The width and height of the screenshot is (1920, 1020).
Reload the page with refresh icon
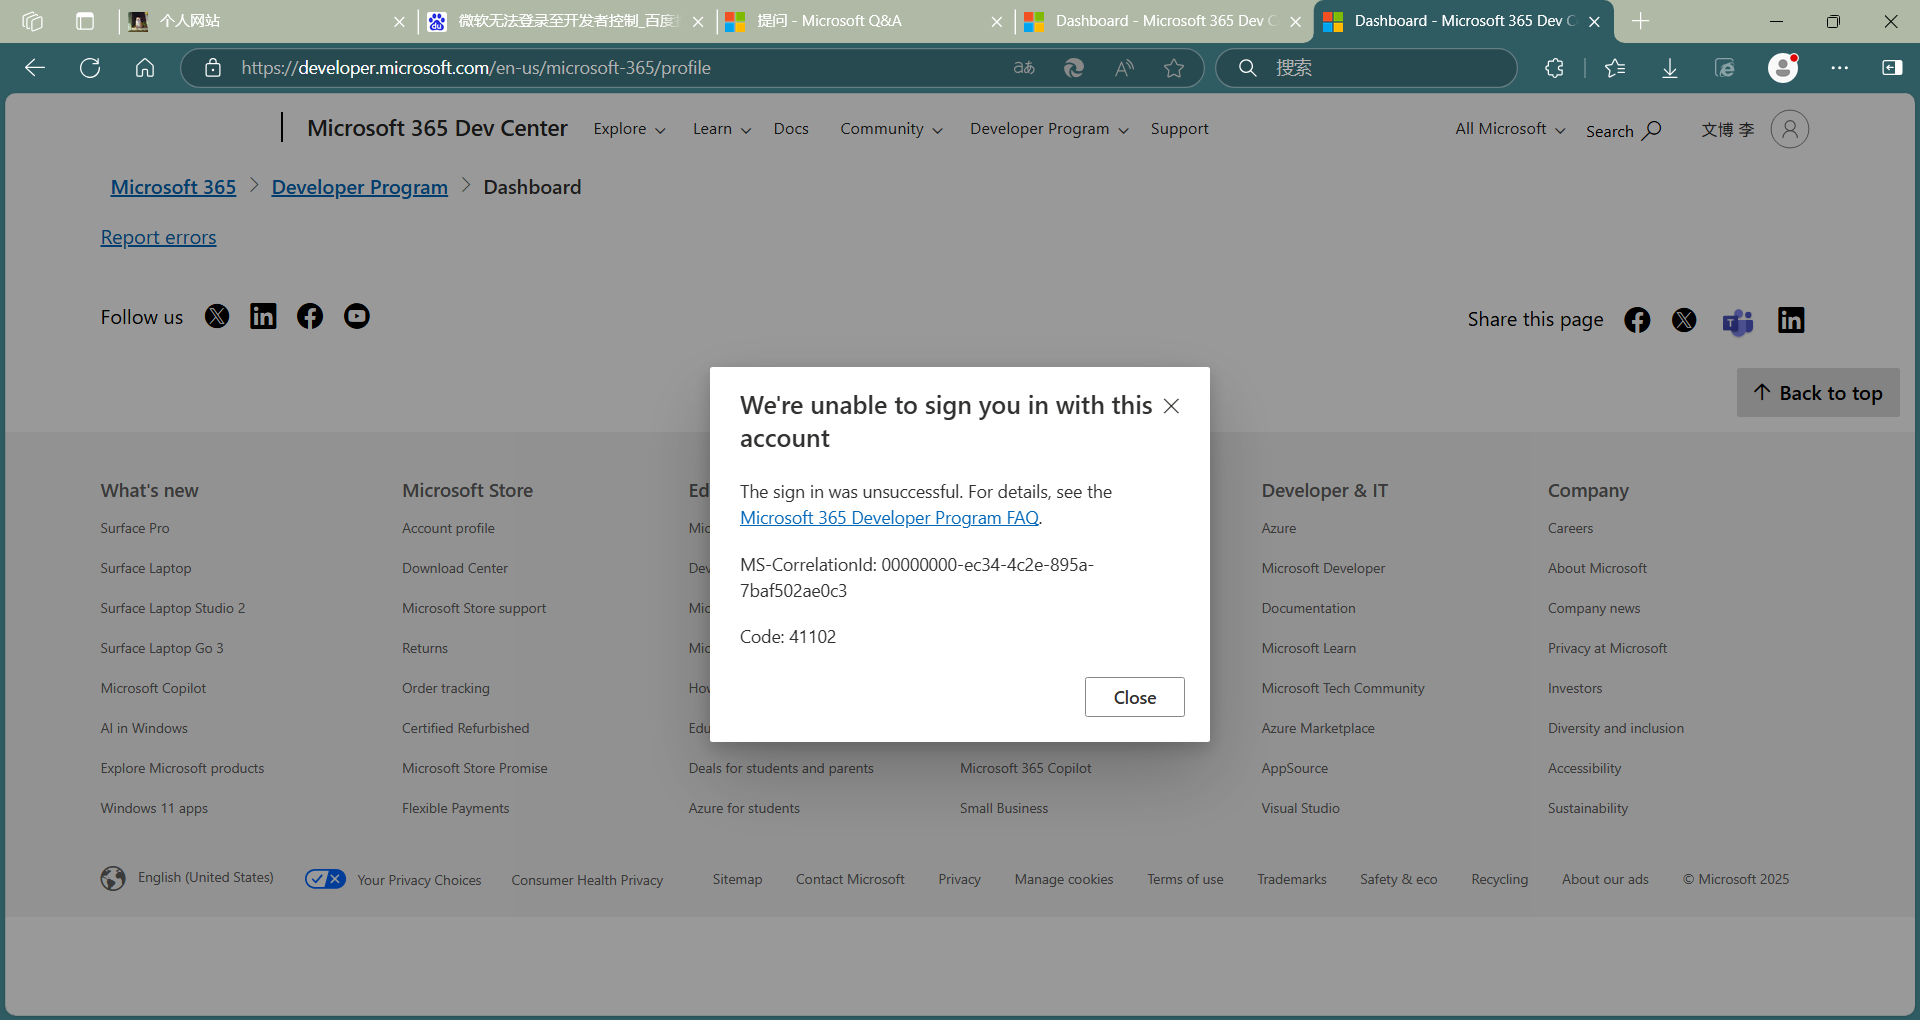tap(90, 68)
